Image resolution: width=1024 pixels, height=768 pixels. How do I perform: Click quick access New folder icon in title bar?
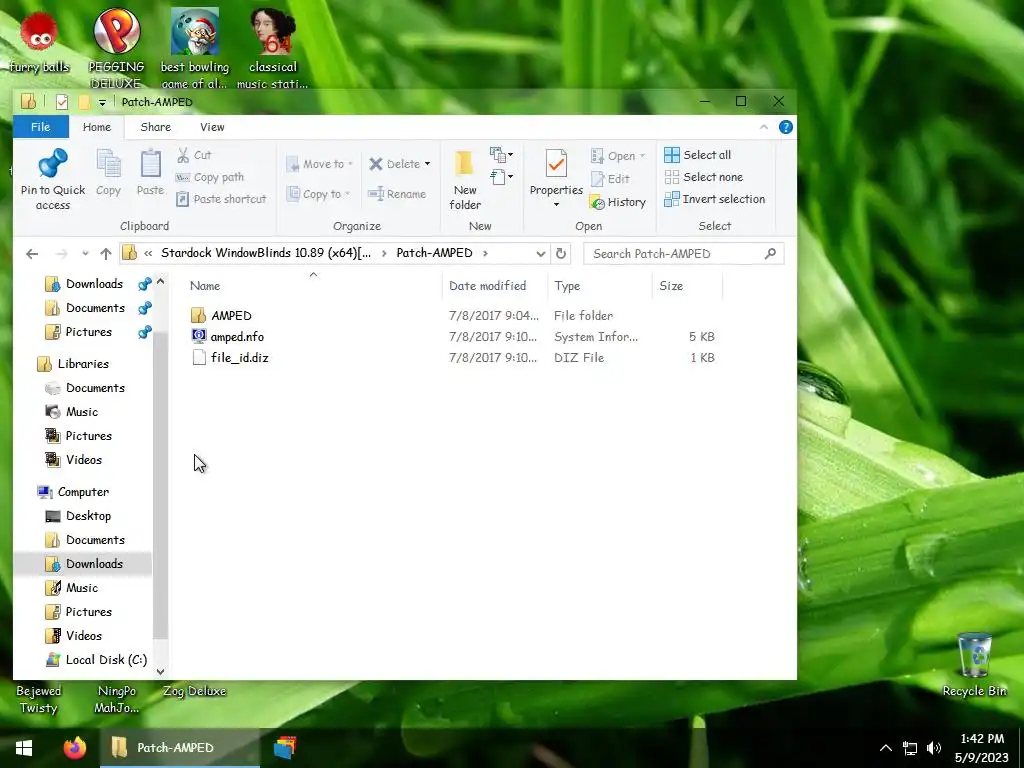click(x=84, y=102)
